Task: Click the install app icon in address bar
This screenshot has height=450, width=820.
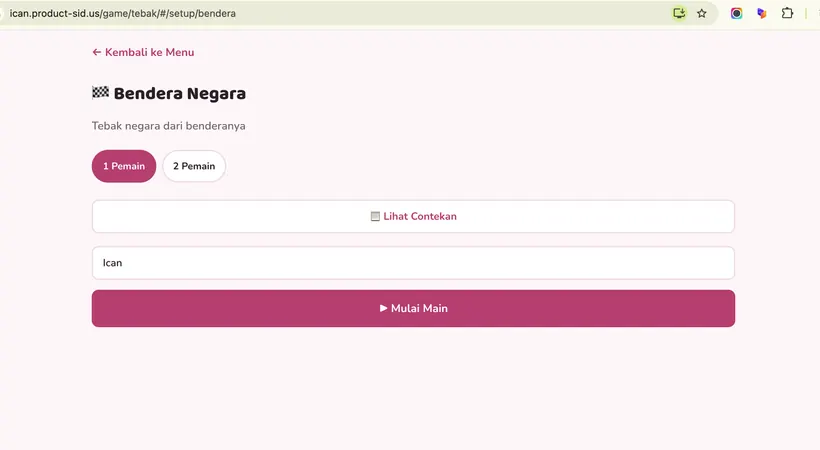Action: coord(679,14)
